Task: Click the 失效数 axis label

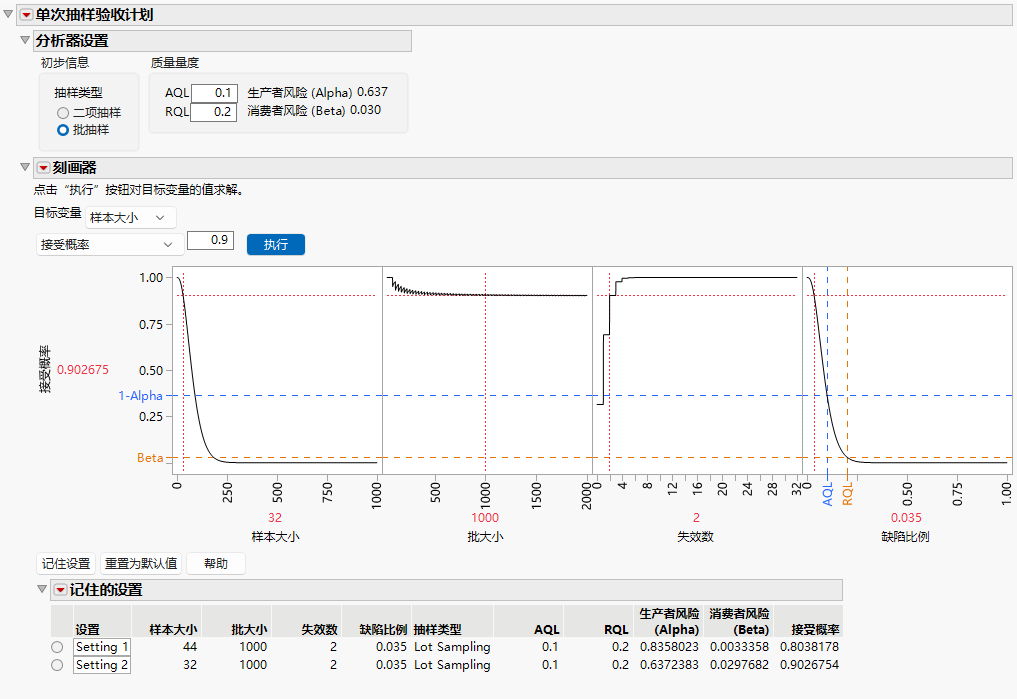Action: pyautogui.click(x=695, y=537)
